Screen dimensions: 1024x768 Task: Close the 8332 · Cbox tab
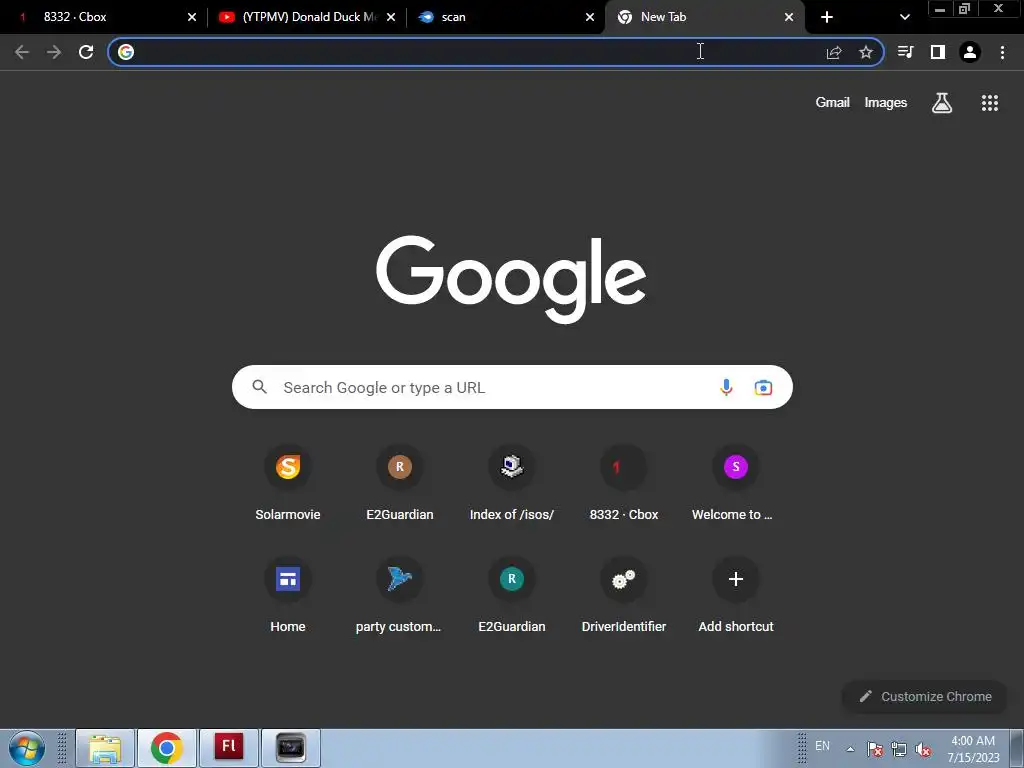pos(192,17)
